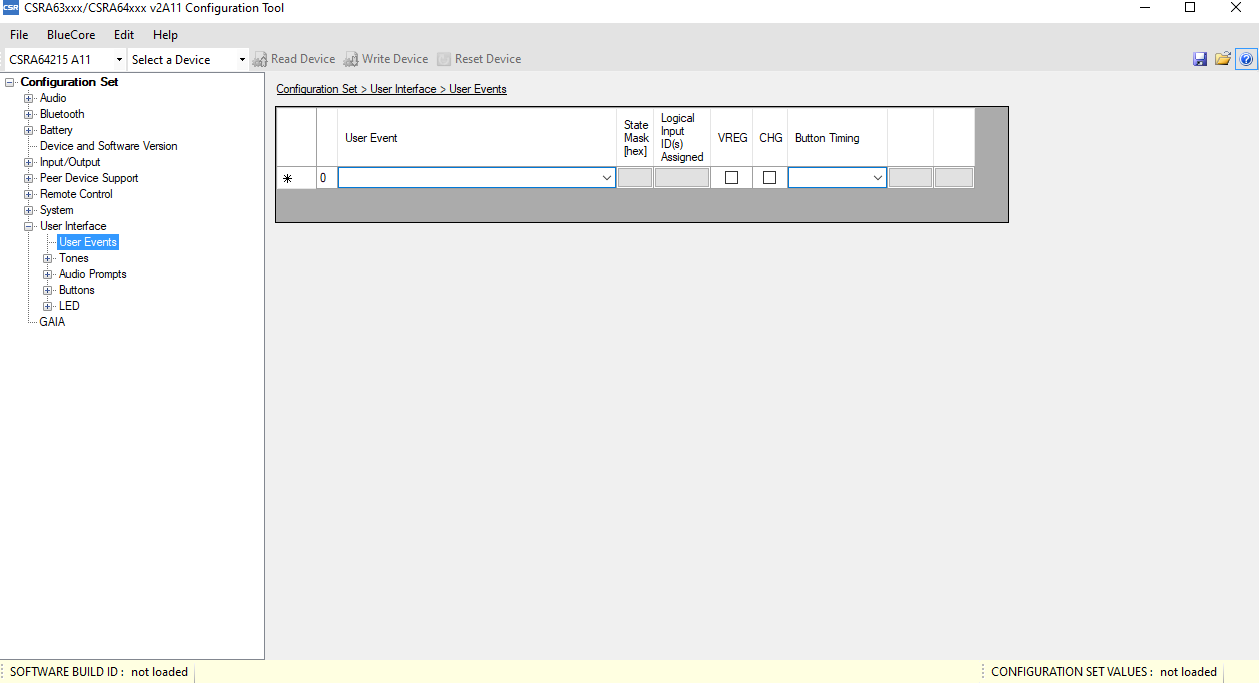Tick the CHG checkbox in row 0
Image resolution: width=1259 pixels, height=683 pixels.
[769, 178]
